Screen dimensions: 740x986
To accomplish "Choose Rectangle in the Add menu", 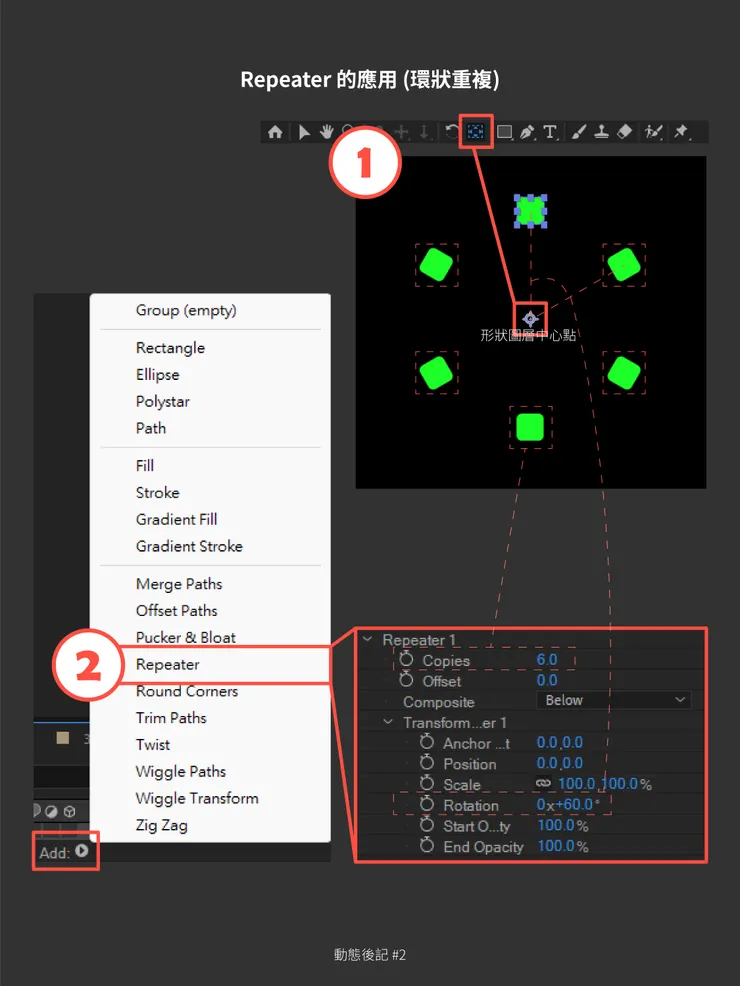I will coord(170,348).
